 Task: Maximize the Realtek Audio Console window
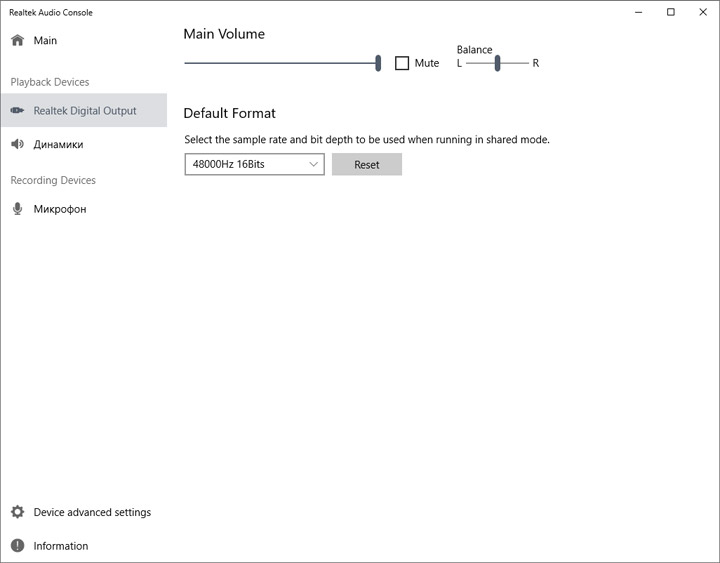(x=671, y=12)
